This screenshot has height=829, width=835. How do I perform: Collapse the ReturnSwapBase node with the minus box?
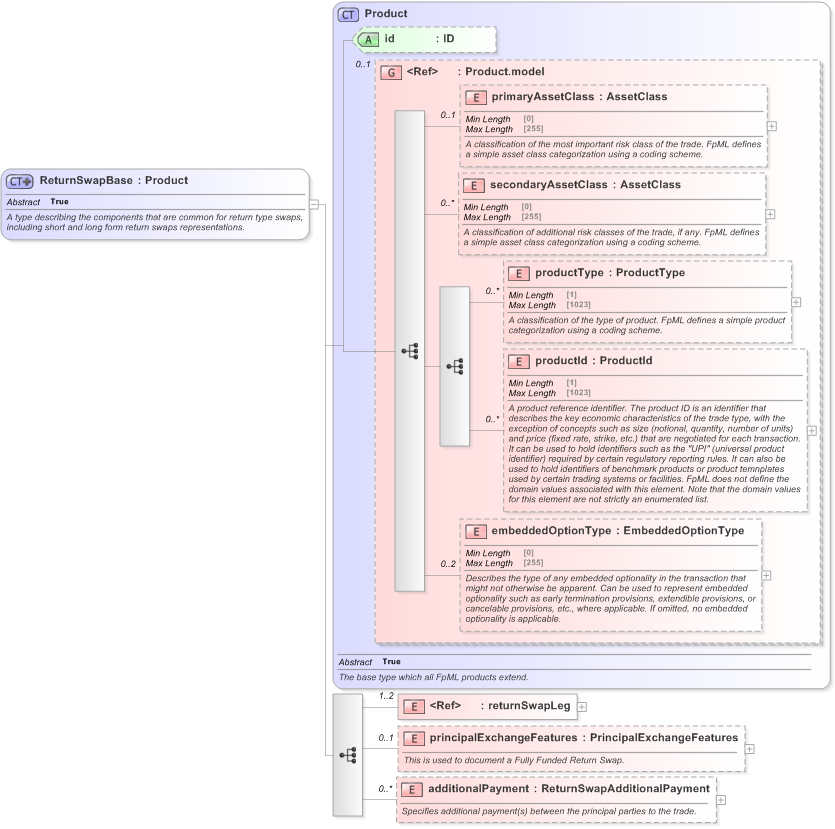(314, 204)
